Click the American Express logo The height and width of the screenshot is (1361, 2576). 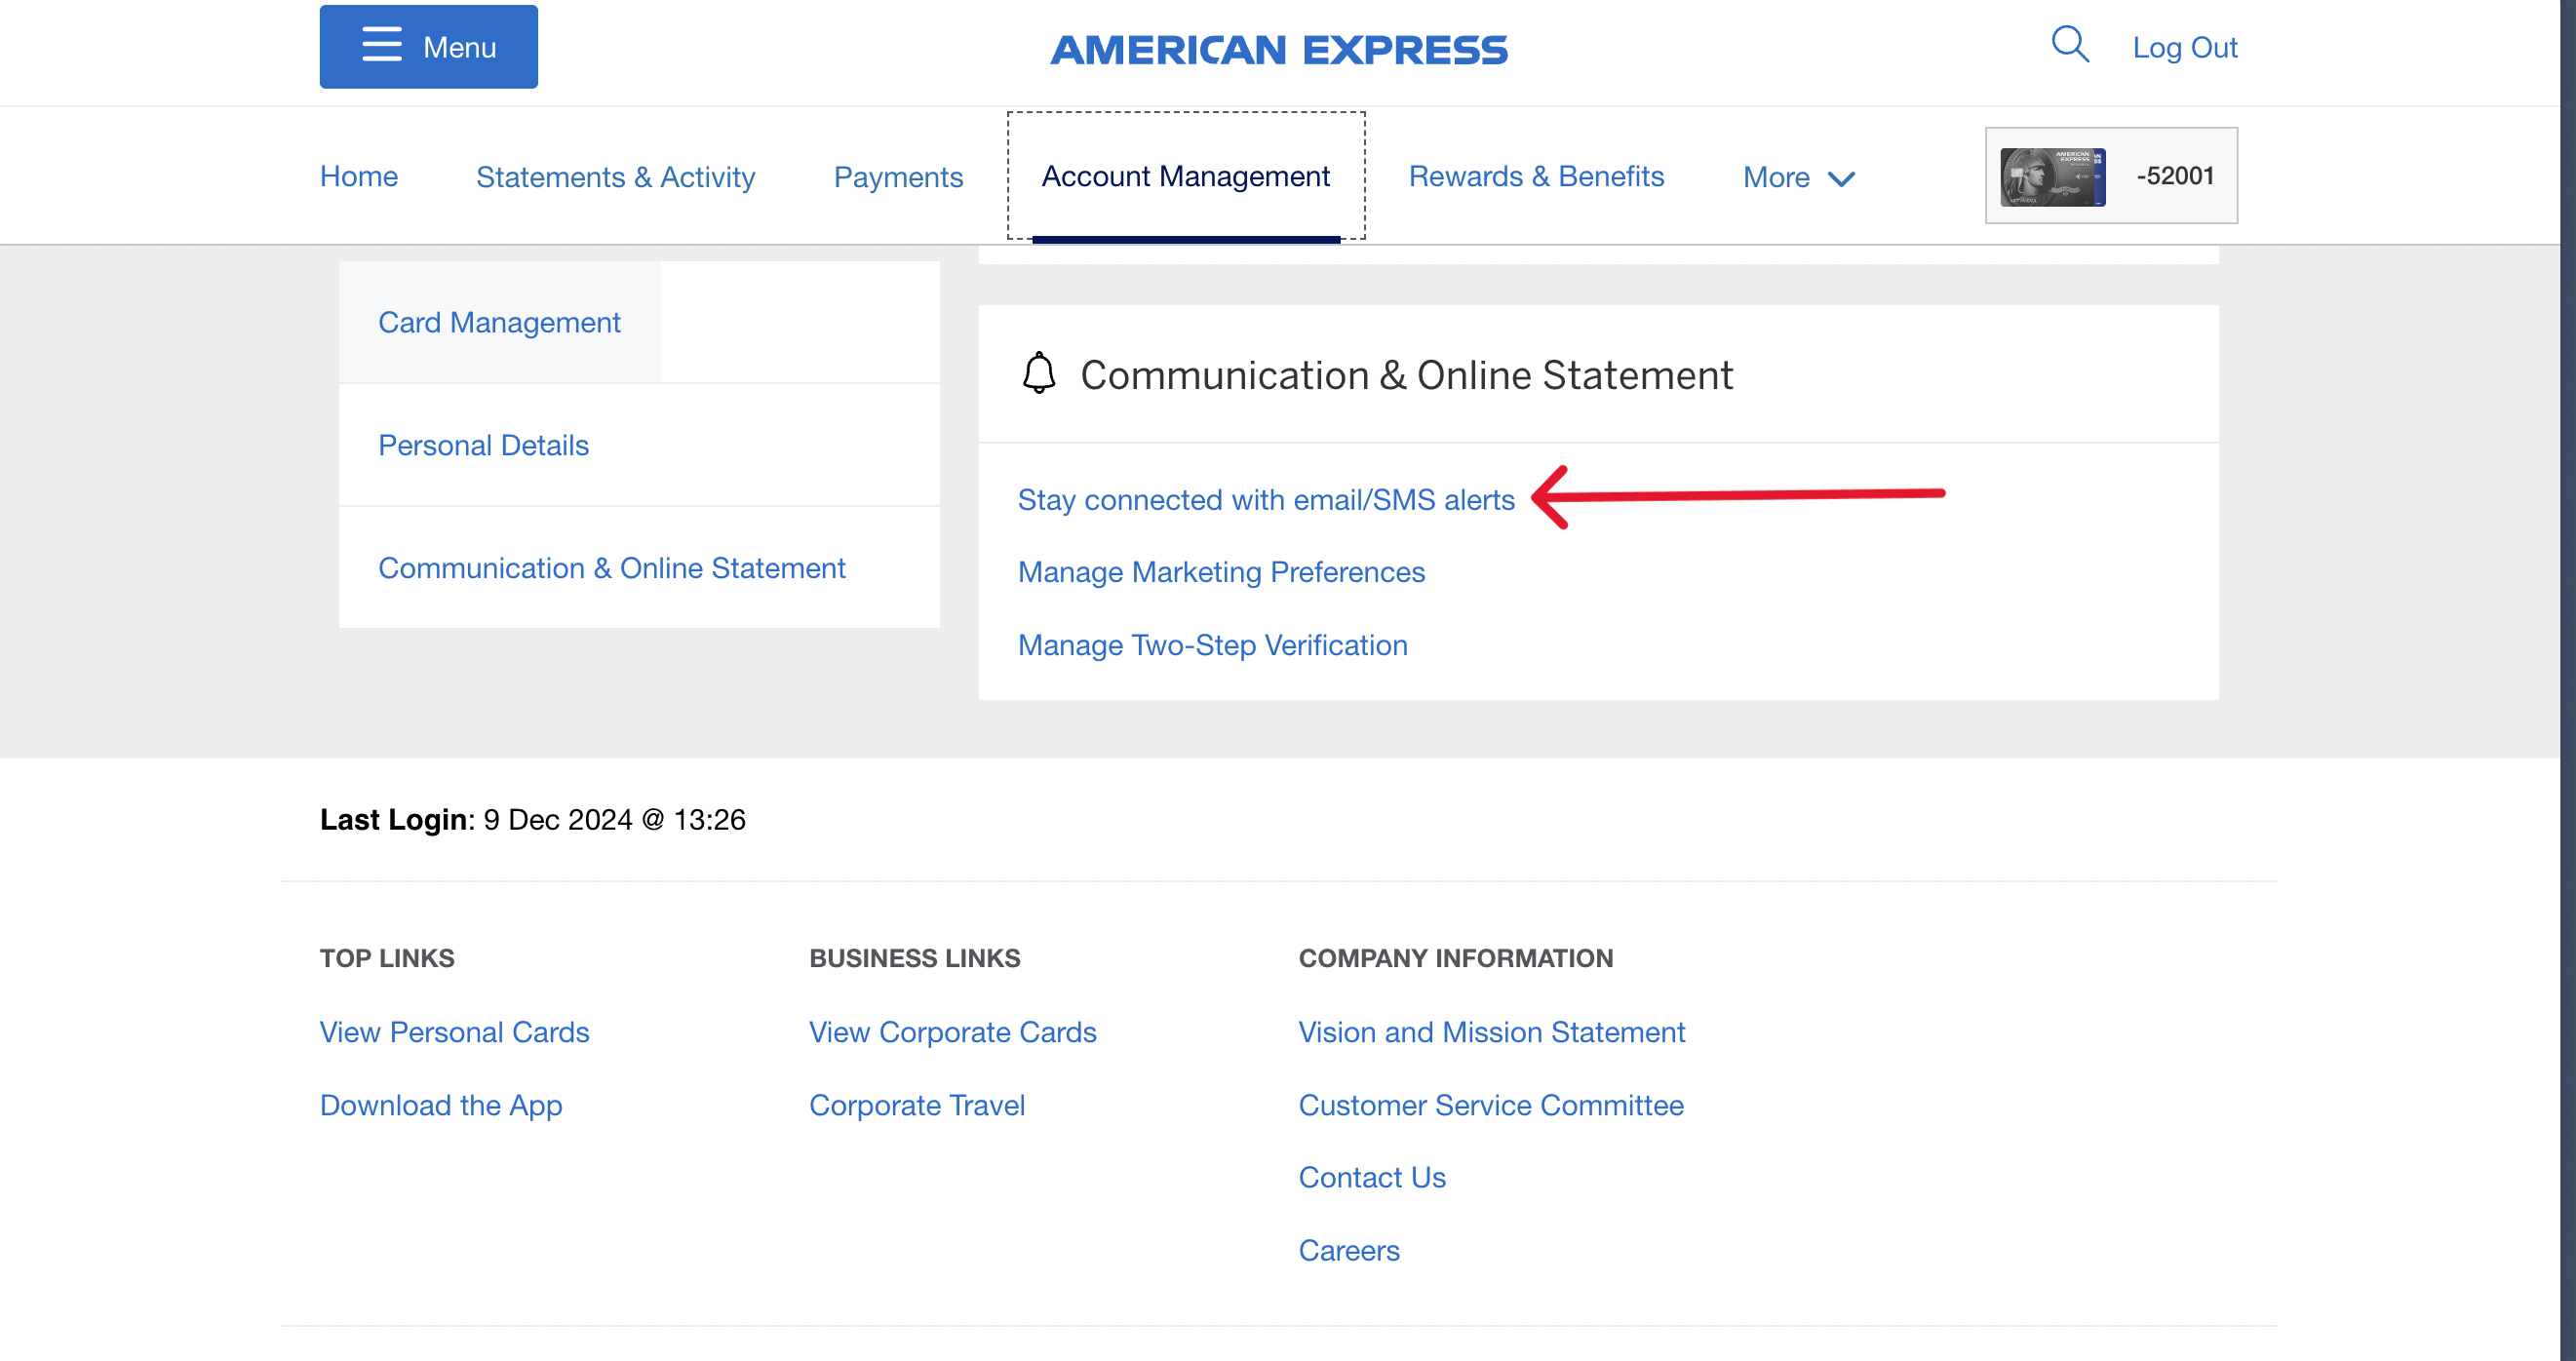(1278, 50)
